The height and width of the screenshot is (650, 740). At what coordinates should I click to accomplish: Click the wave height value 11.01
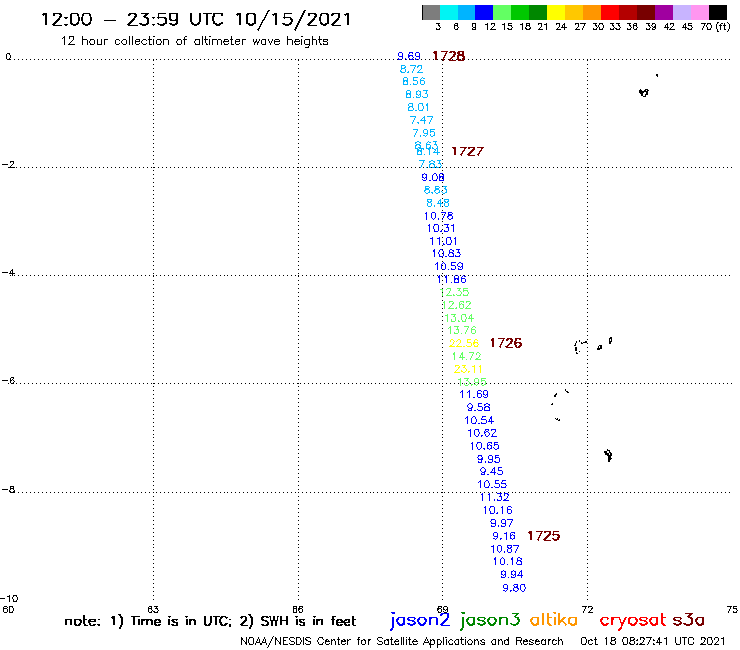[443, 241]
